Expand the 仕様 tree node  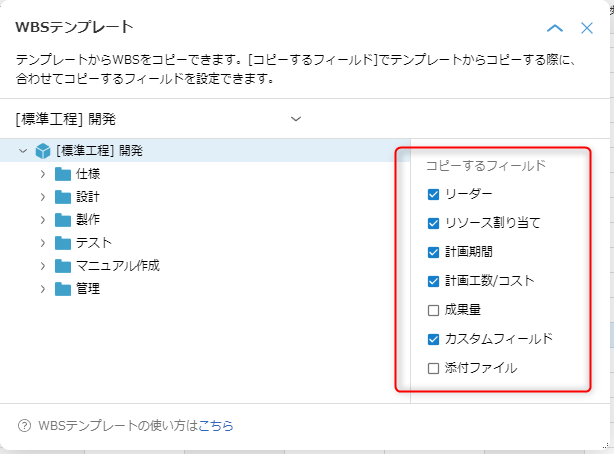[43, 174]
